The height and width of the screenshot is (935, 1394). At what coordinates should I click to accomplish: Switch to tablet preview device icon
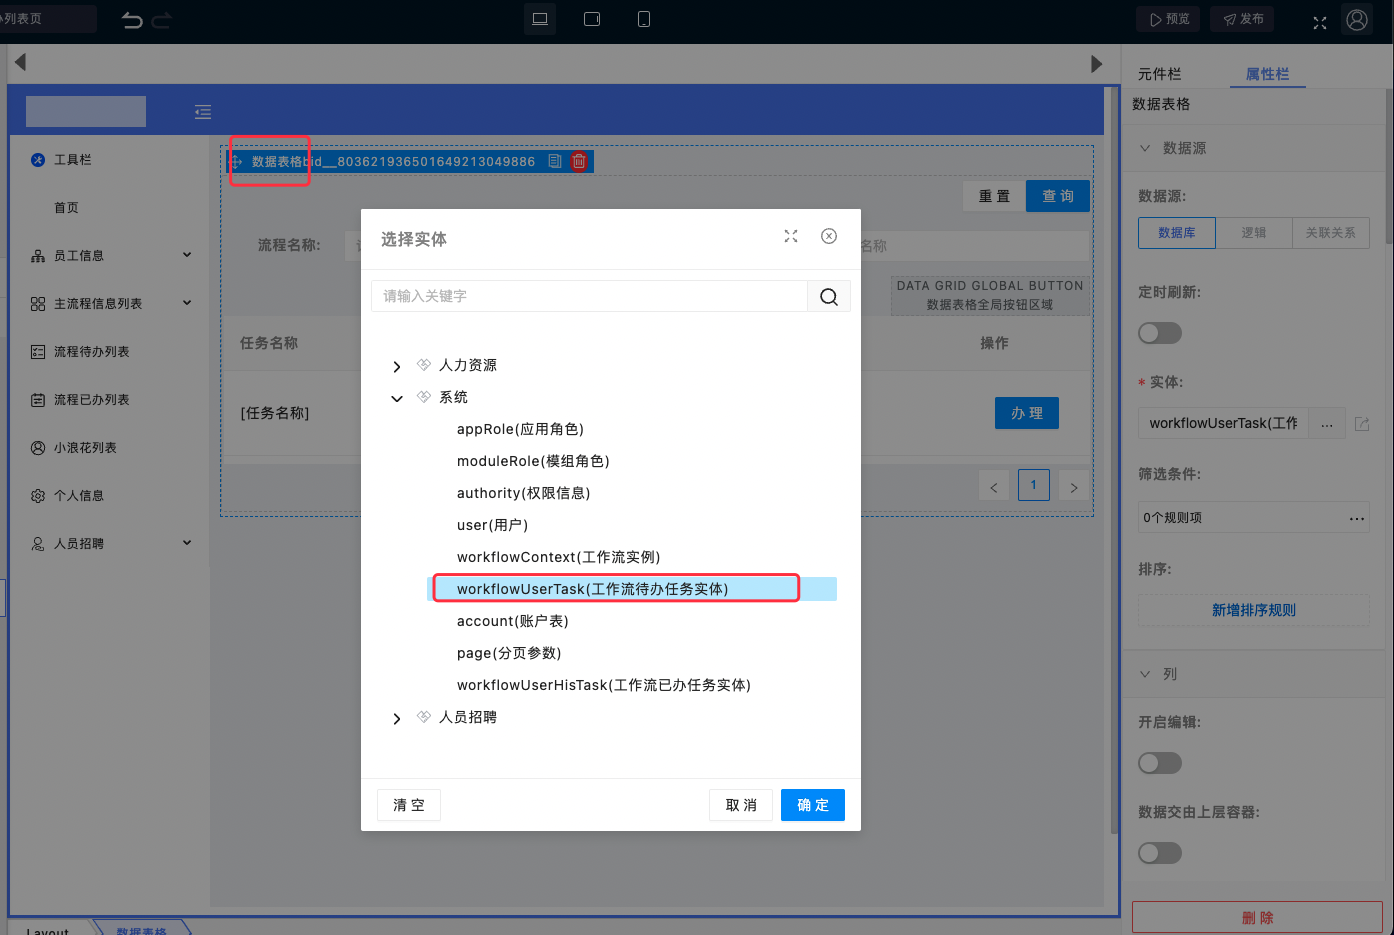pyautogui.click(x=592, y=19)
